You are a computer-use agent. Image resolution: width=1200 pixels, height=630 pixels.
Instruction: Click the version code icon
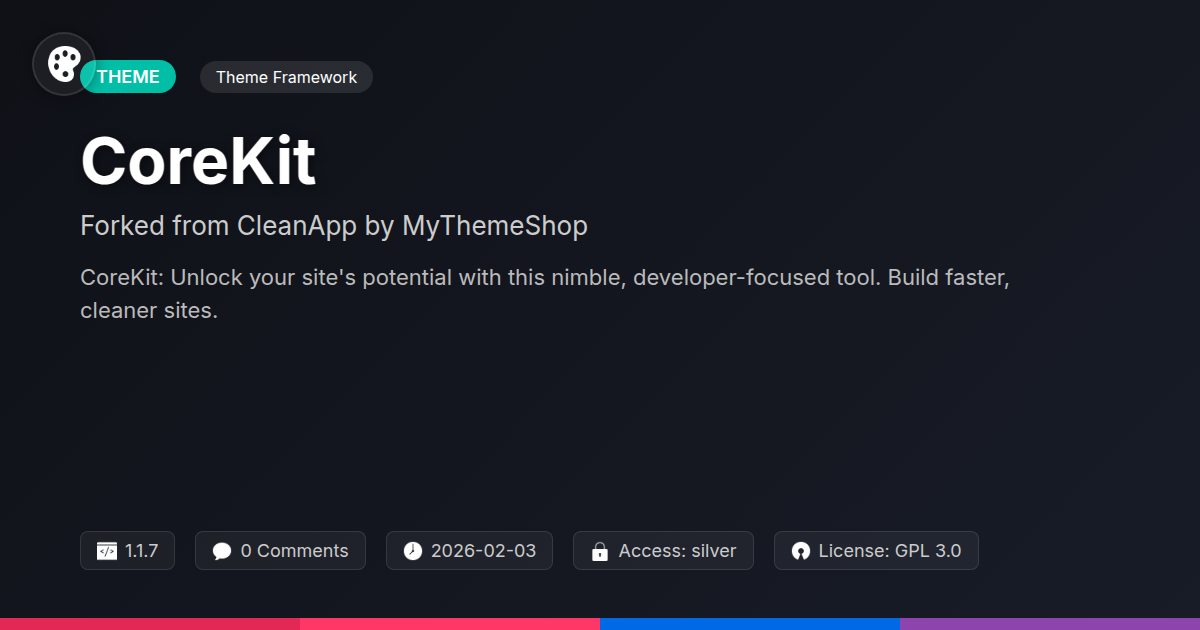[x=107, y=551]
